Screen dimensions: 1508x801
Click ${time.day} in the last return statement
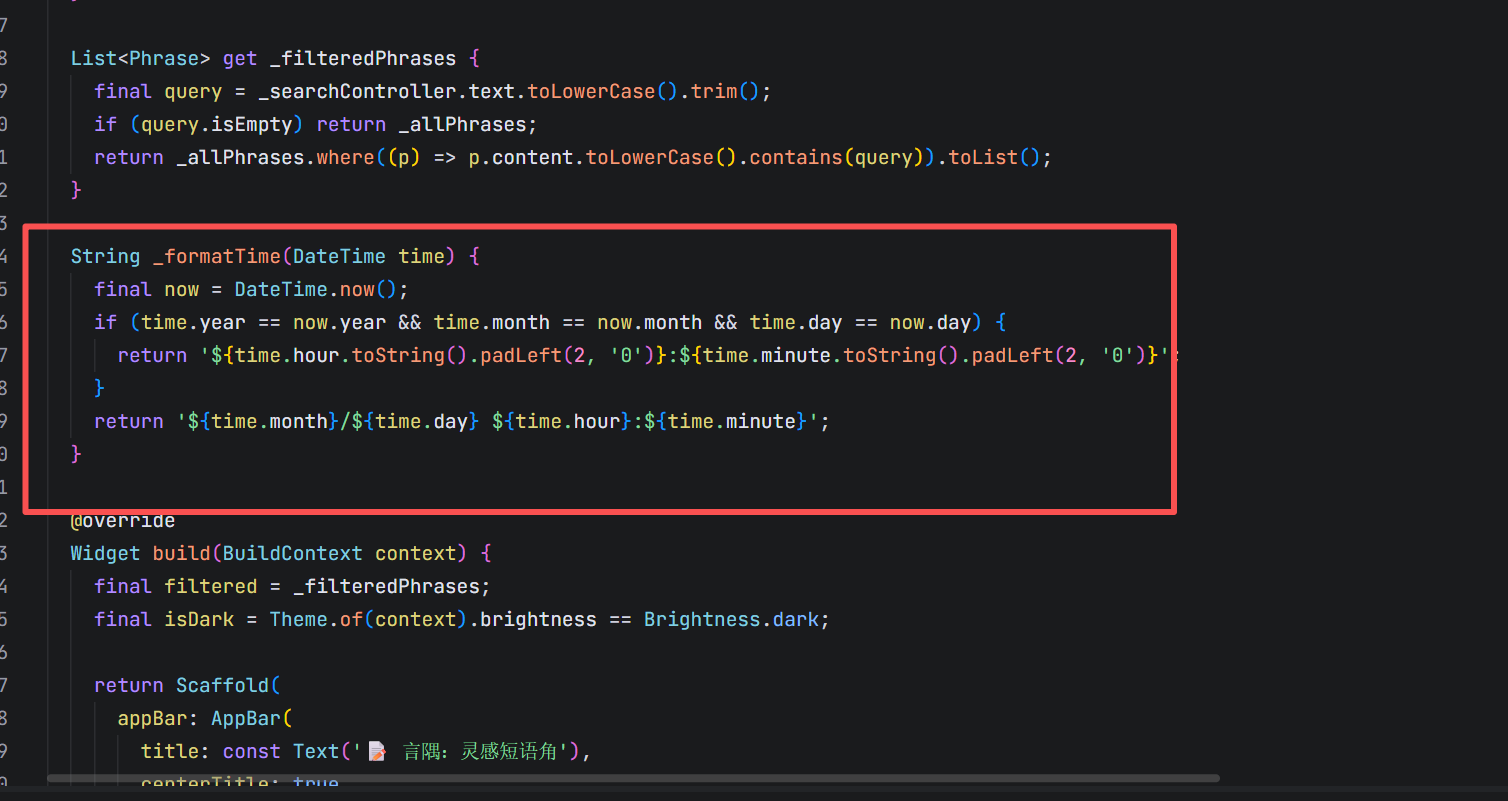(x=416, y=421)
